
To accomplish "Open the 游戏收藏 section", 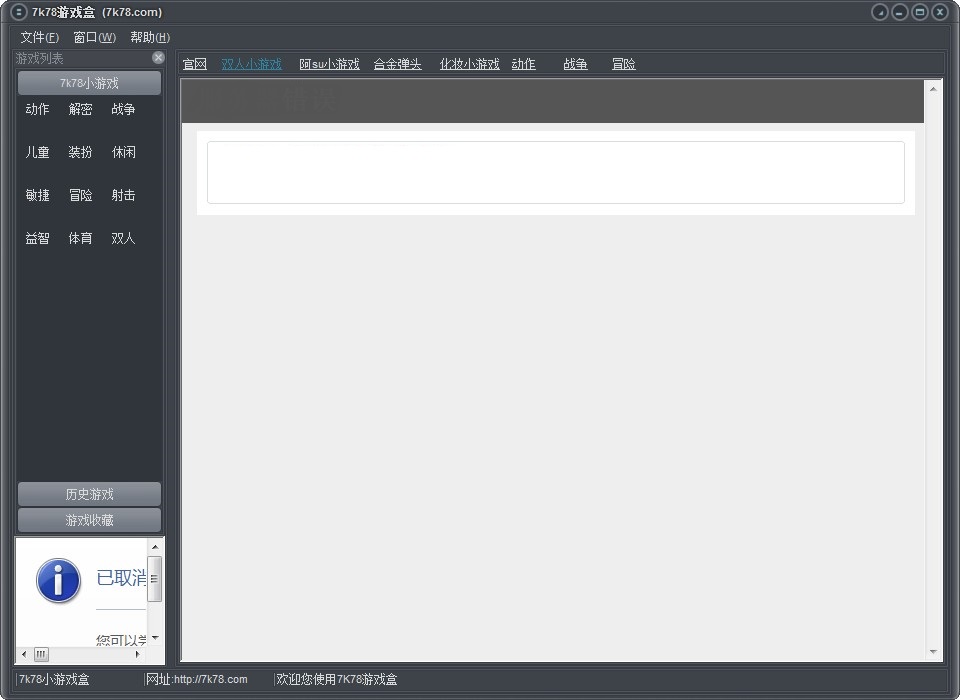I will point(89,520).
